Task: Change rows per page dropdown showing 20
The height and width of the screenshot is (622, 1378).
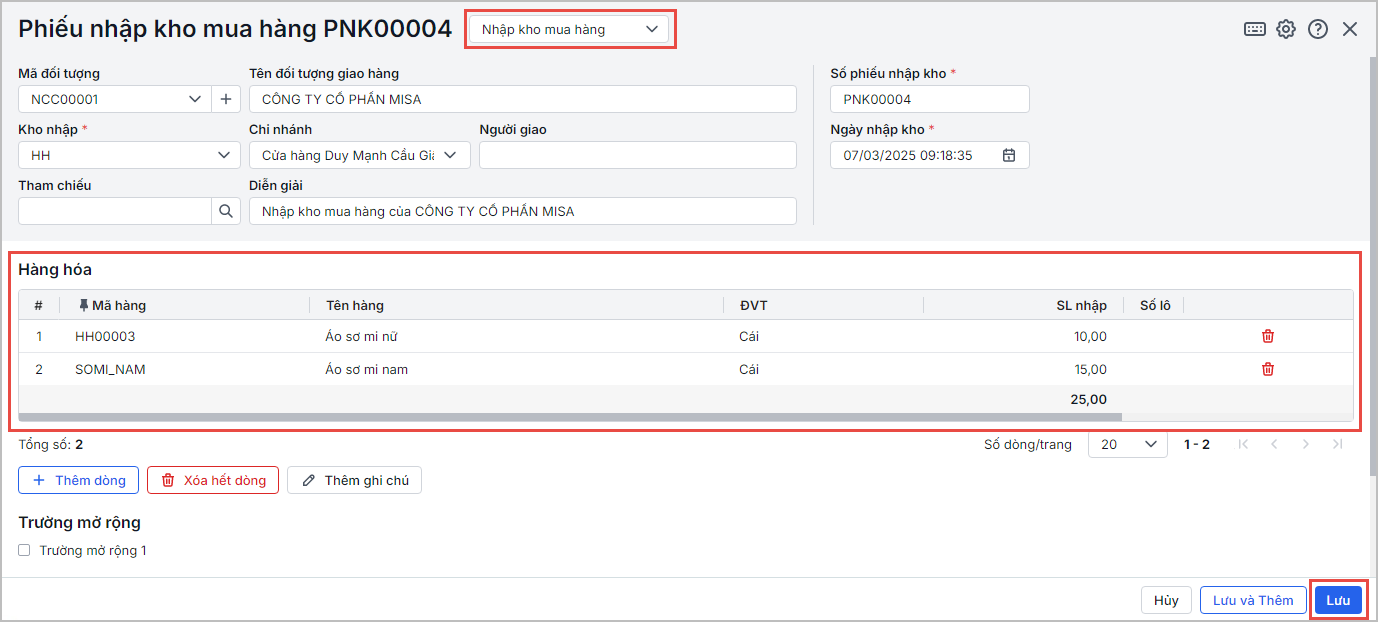Action: click(x=1127, y=444)
